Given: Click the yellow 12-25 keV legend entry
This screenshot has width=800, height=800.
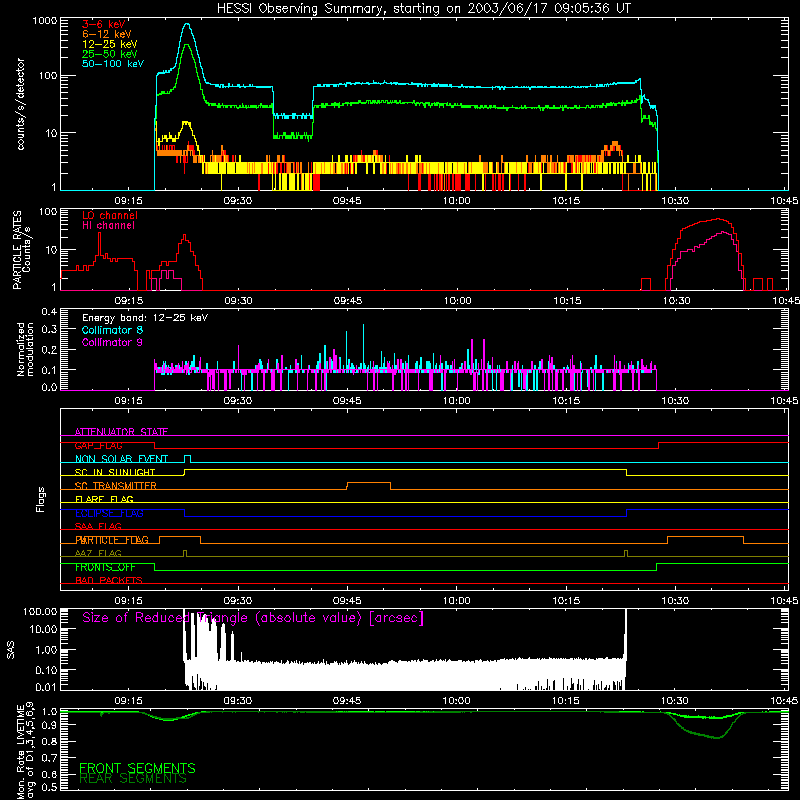Looking at the screenshot, I should click(110, 44).
